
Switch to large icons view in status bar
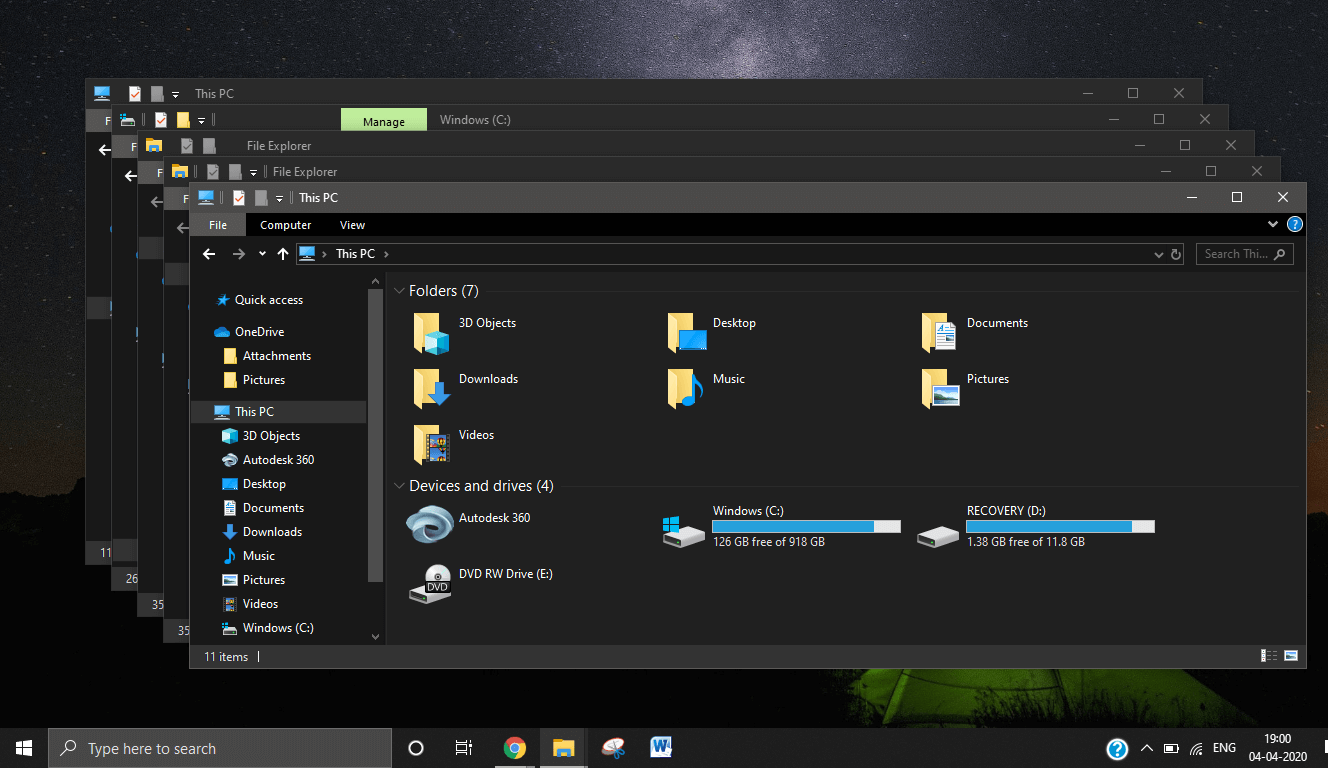point(1291,656)
